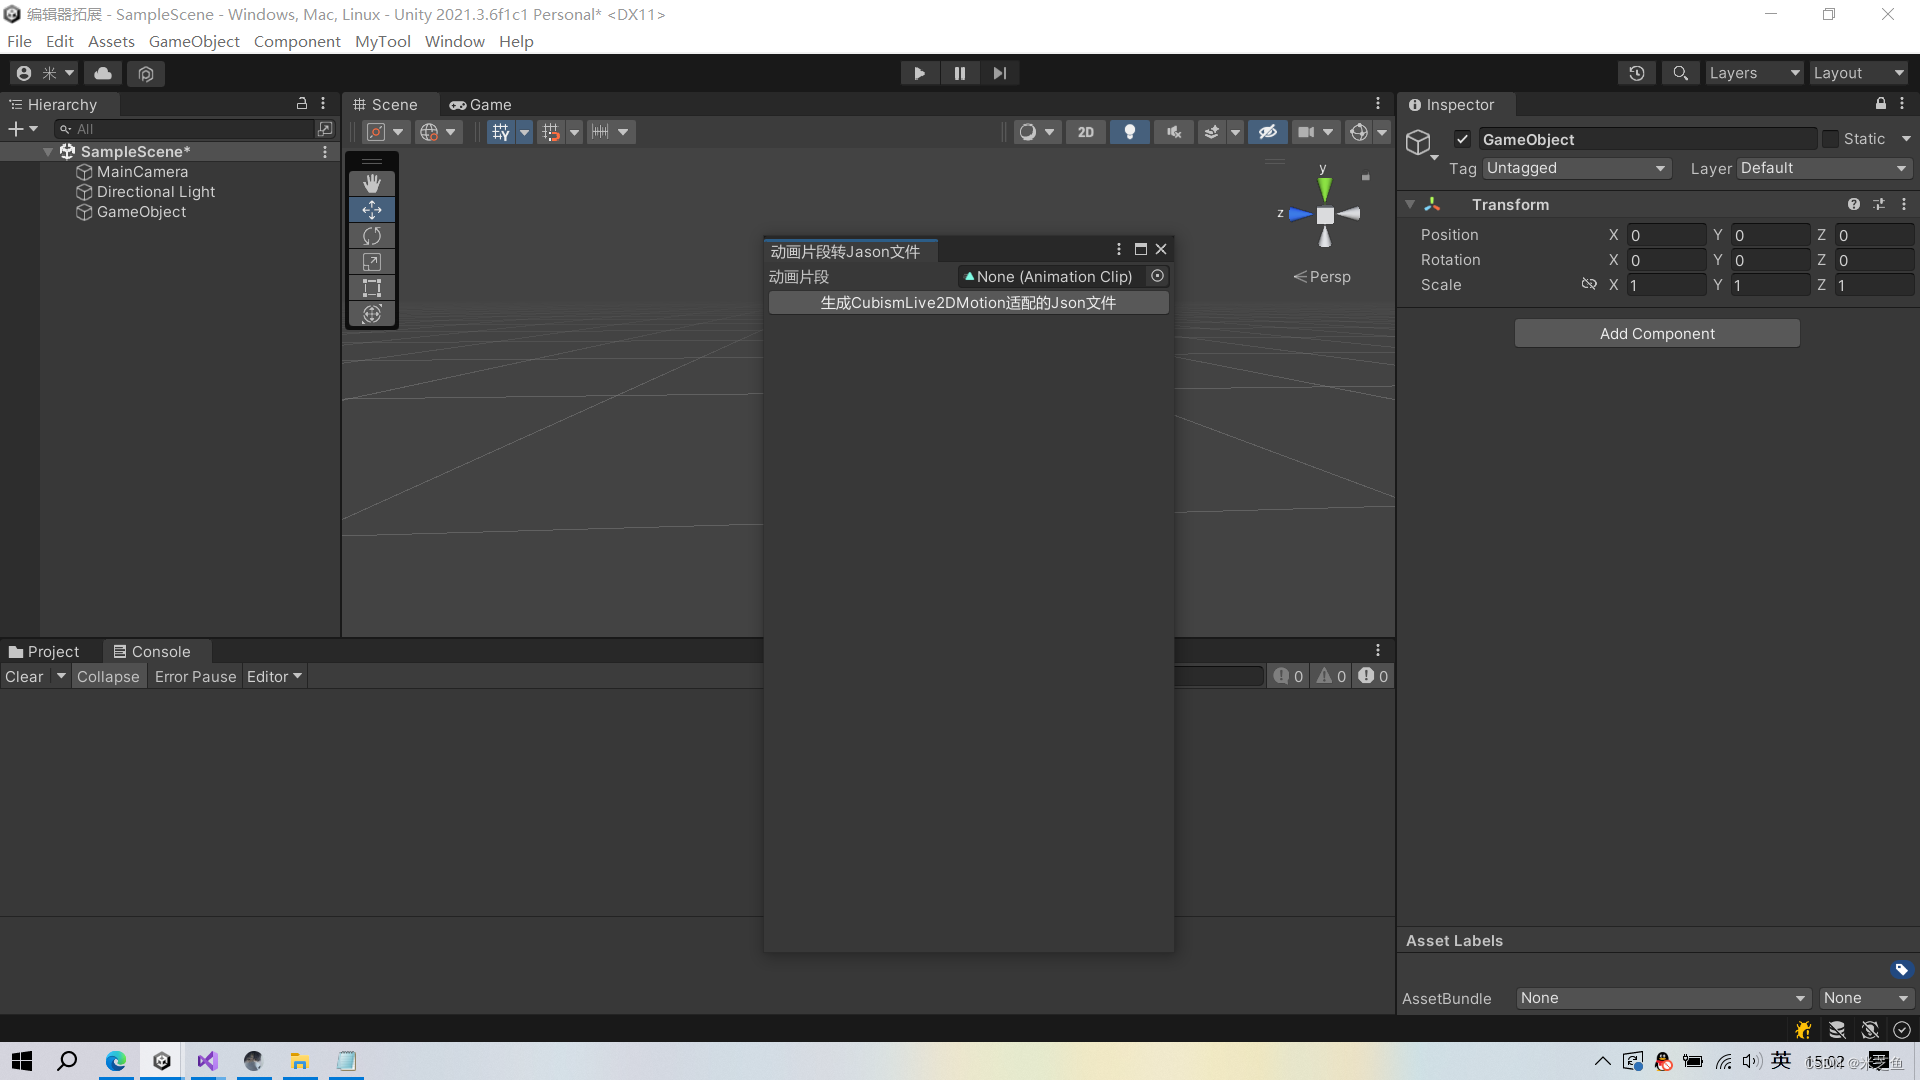Select the animation clip object picker icon
The image size is (1920, 1080).
[x=1157, y=276]
